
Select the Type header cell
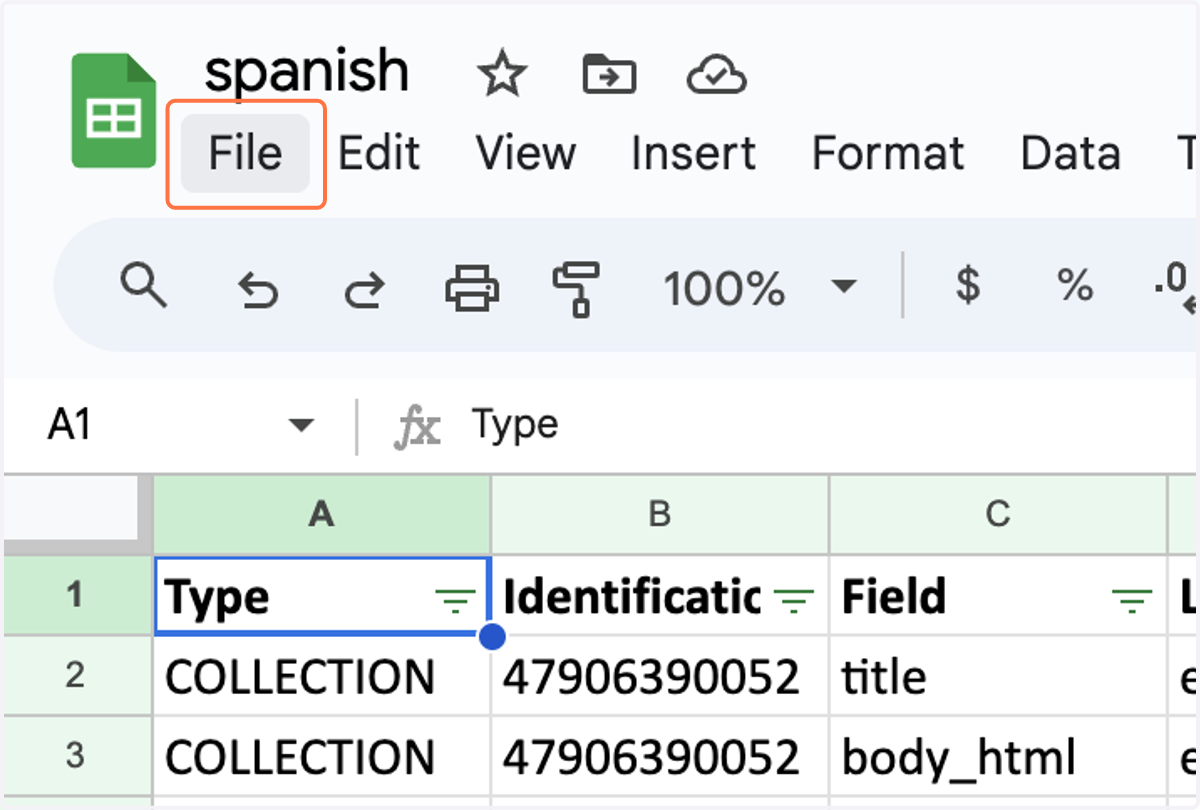[x=321, y=596]
